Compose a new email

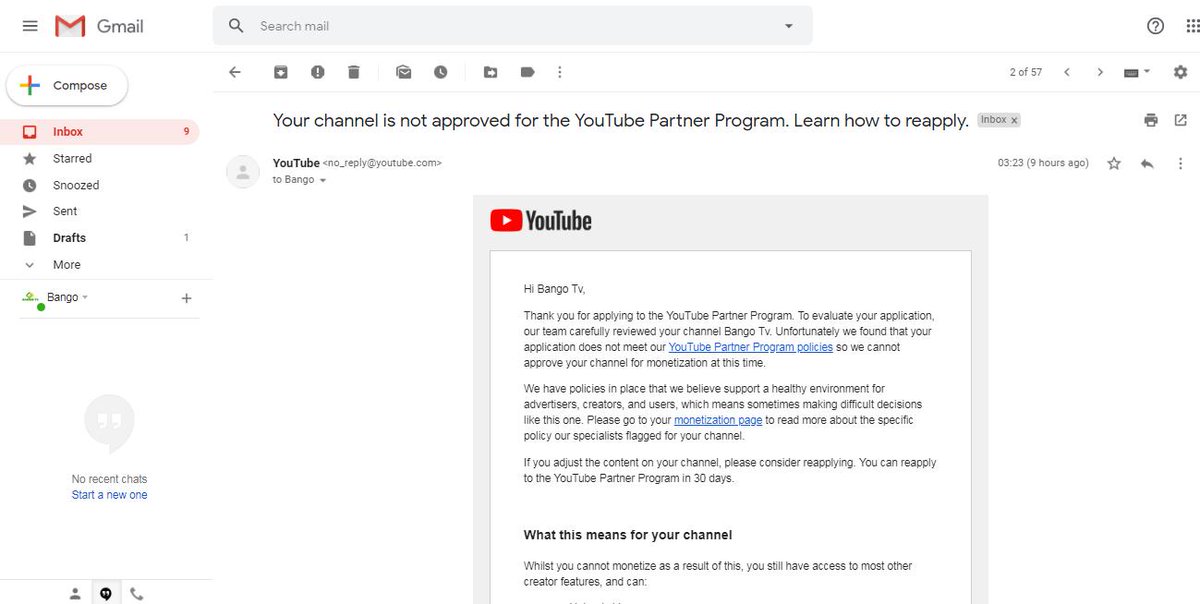click(67, 86)
